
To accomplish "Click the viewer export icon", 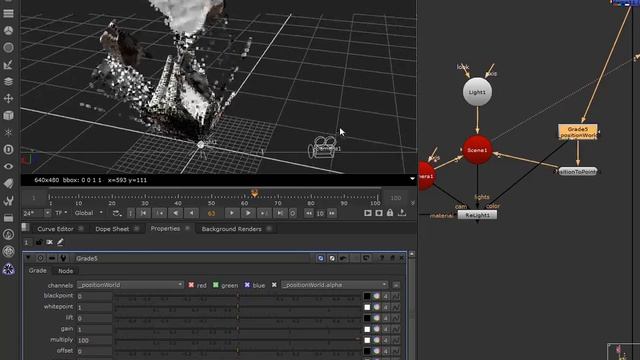I will (402, 213).
